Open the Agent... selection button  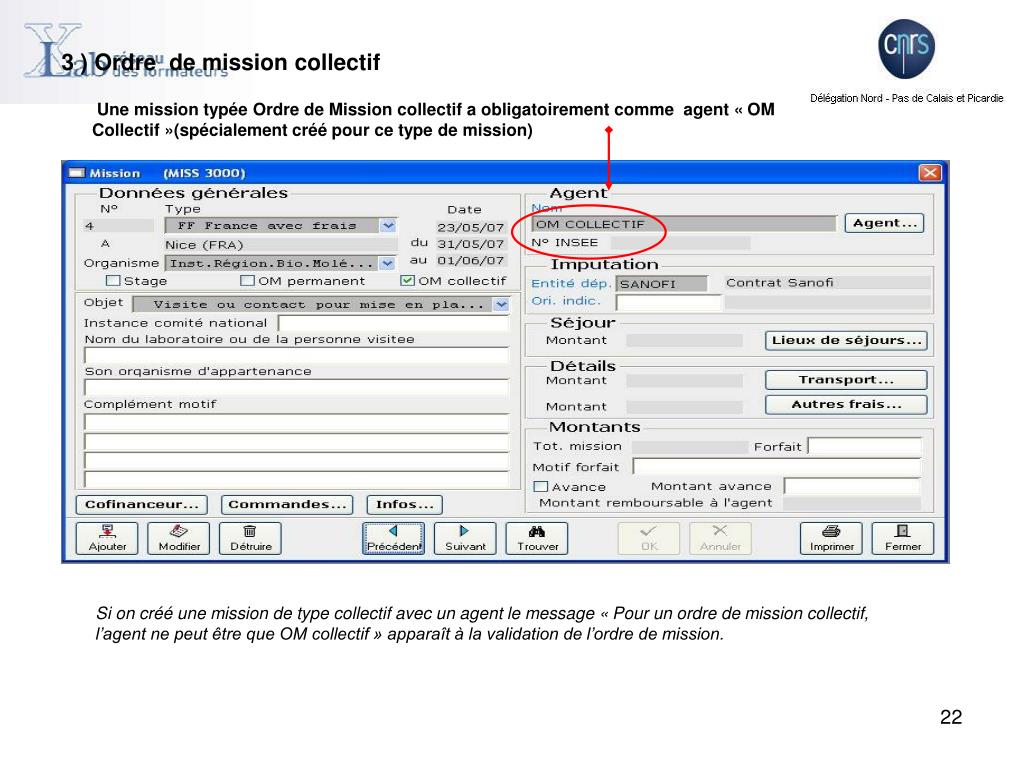tap(885, 223)
